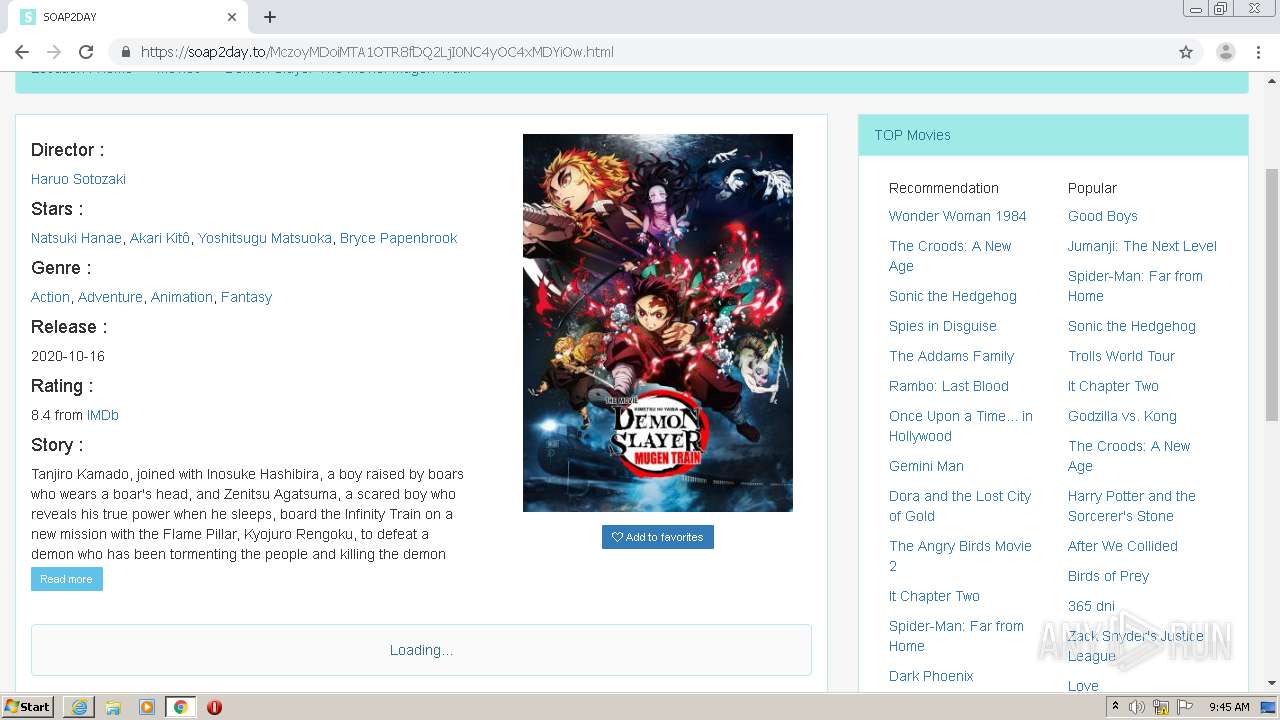The width and height of the screenshot is (1280, 720).
Task: Open File Explorer folder taskbar icon
Action: click(113, 707)
